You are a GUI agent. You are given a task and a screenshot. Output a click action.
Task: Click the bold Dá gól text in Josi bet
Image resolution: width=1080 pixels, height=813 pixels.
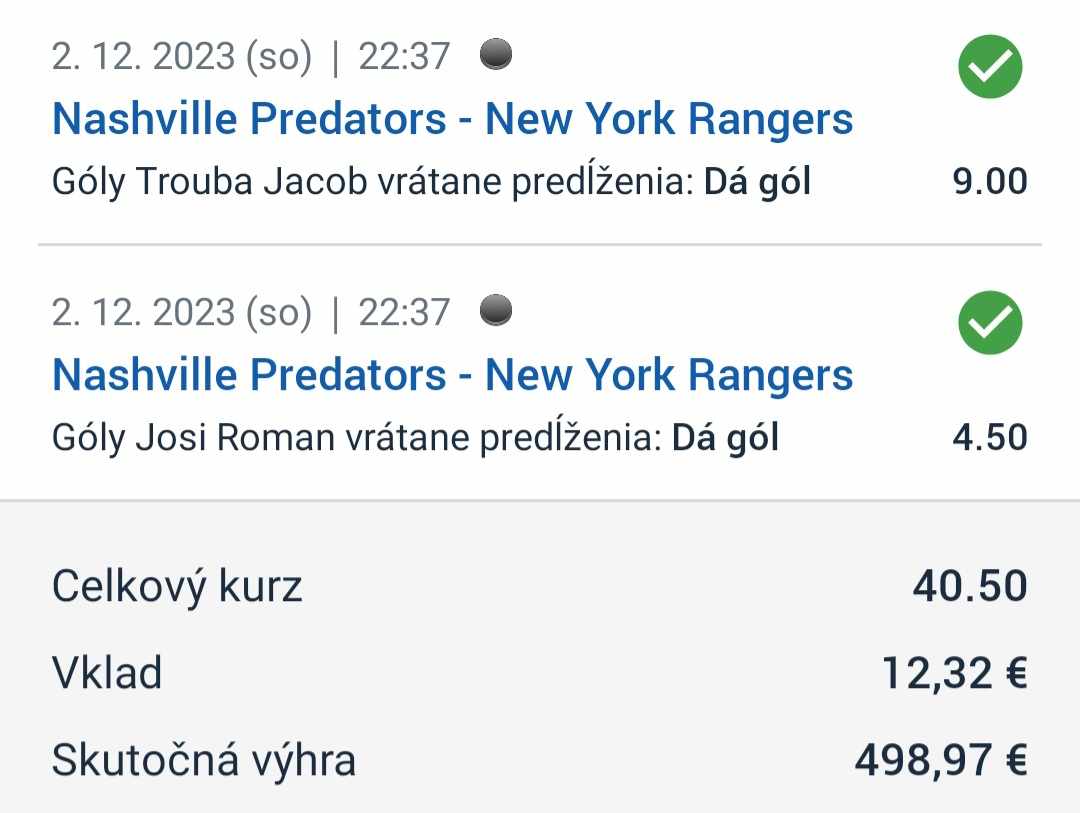point(725,438)
